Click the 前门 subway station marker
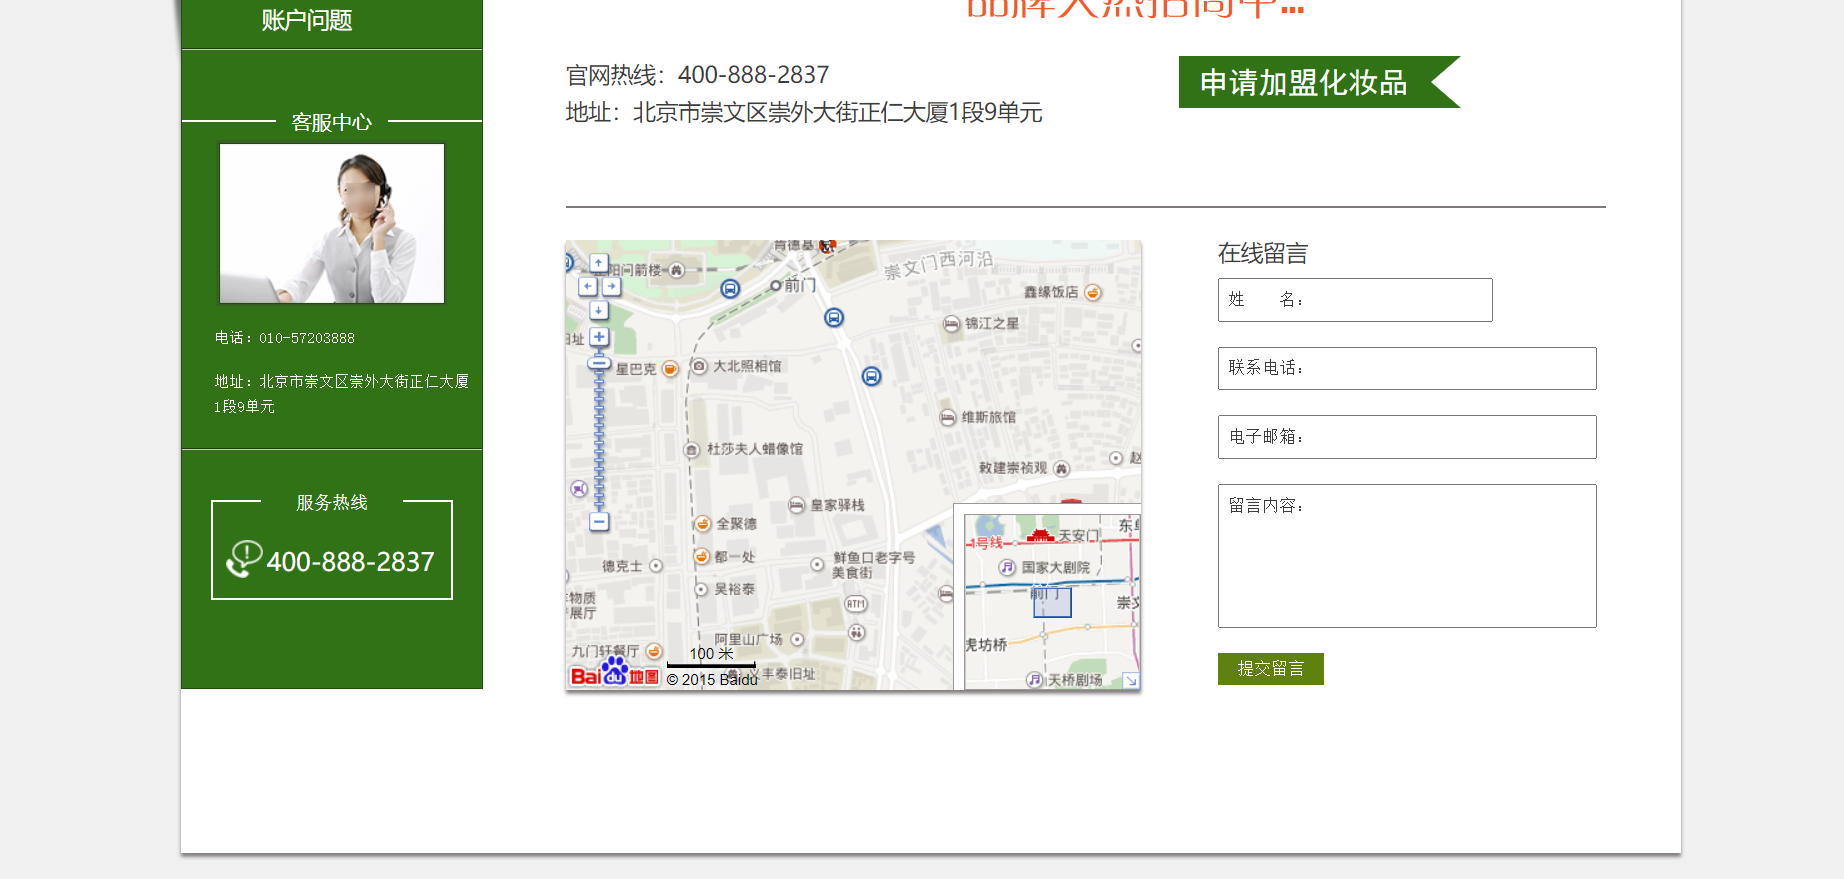The height and width of the screenshot is (879, 1844). click(x=775, y=286)
